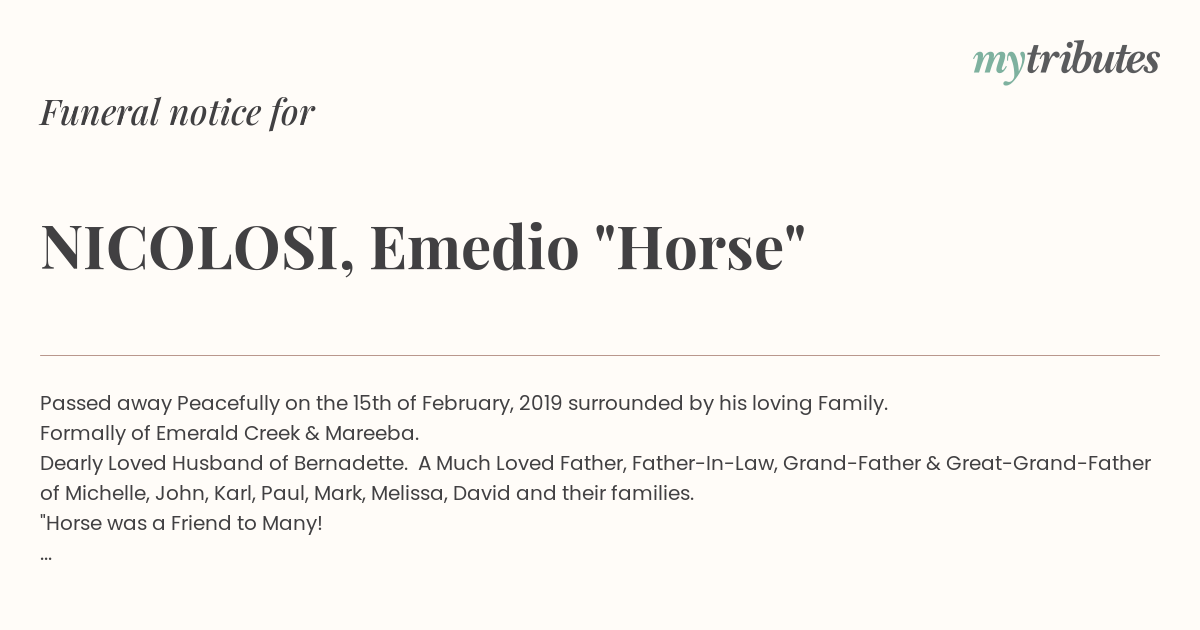Click the word 'tributes' in the logo

tap(1093, 60)
